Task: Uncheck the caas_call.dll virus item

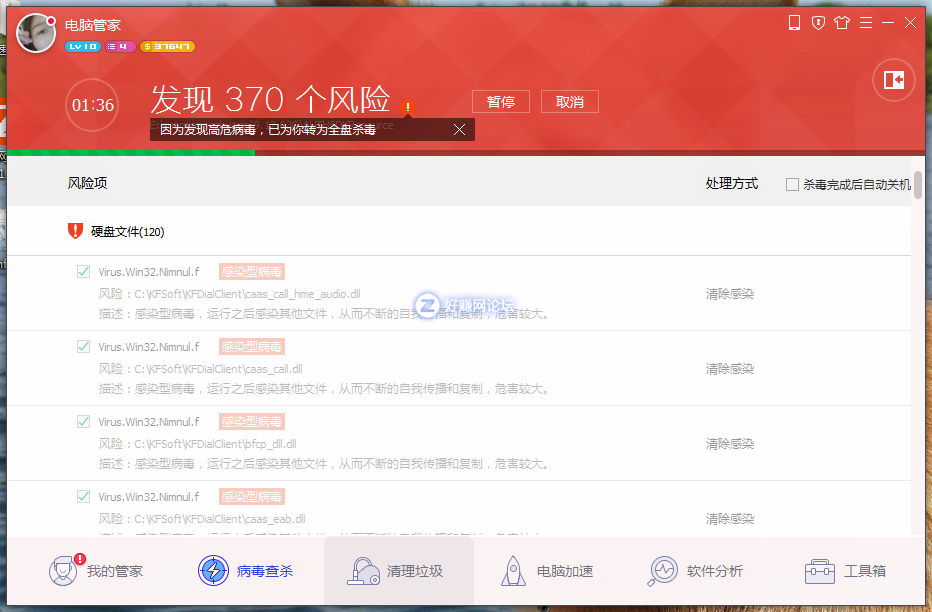Action: pyautogui.click(x=83, y=346)
